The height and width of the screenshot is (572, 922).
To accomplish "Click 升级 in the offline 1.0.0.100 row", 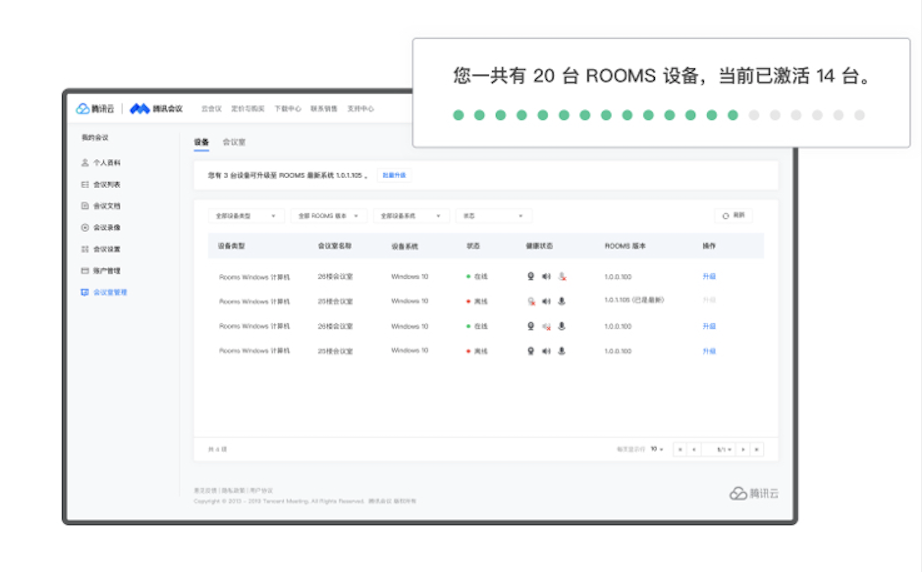I will coord(709,351).
